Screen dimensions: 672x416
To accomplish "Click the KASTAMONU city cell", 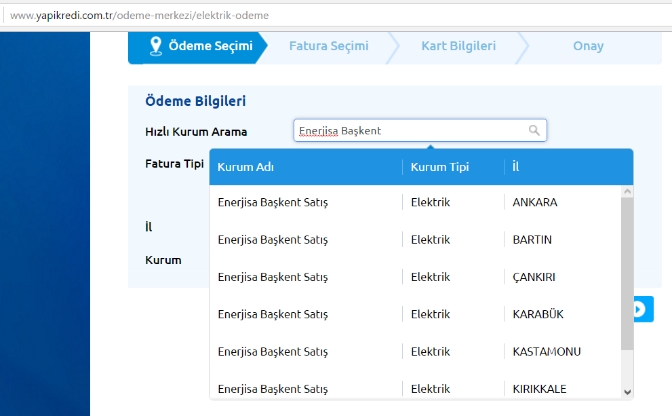I will [547, 351].
